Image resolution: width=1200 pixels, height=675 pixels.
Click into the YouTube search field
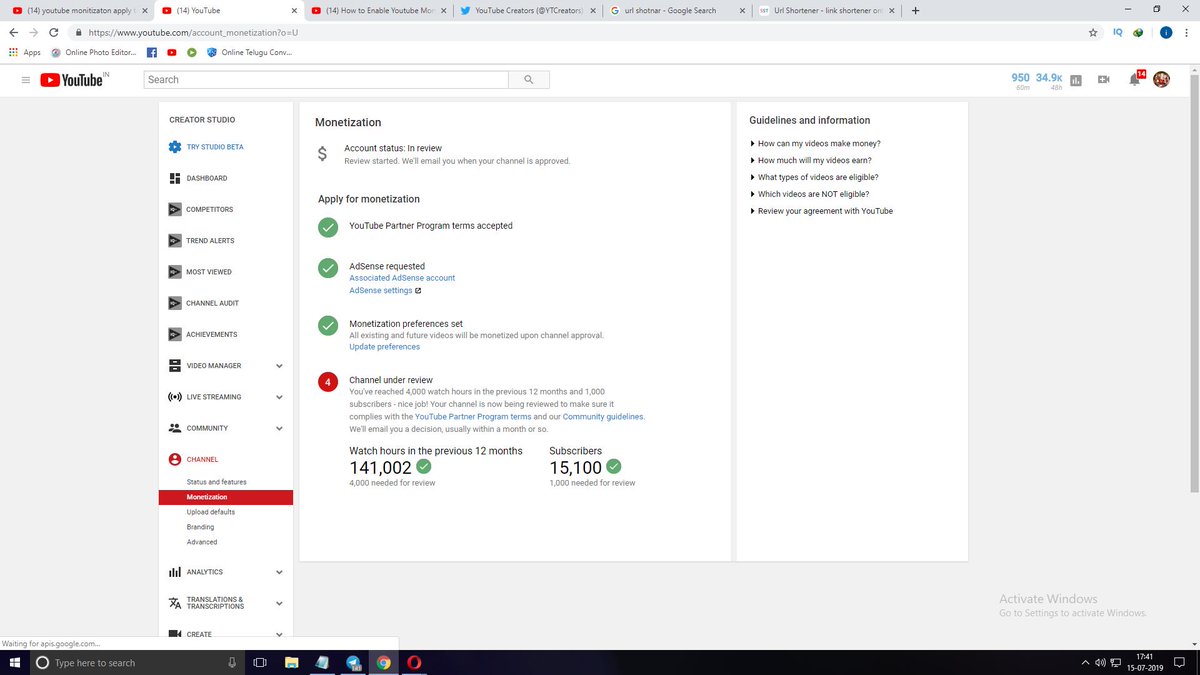tap(326, 80)
